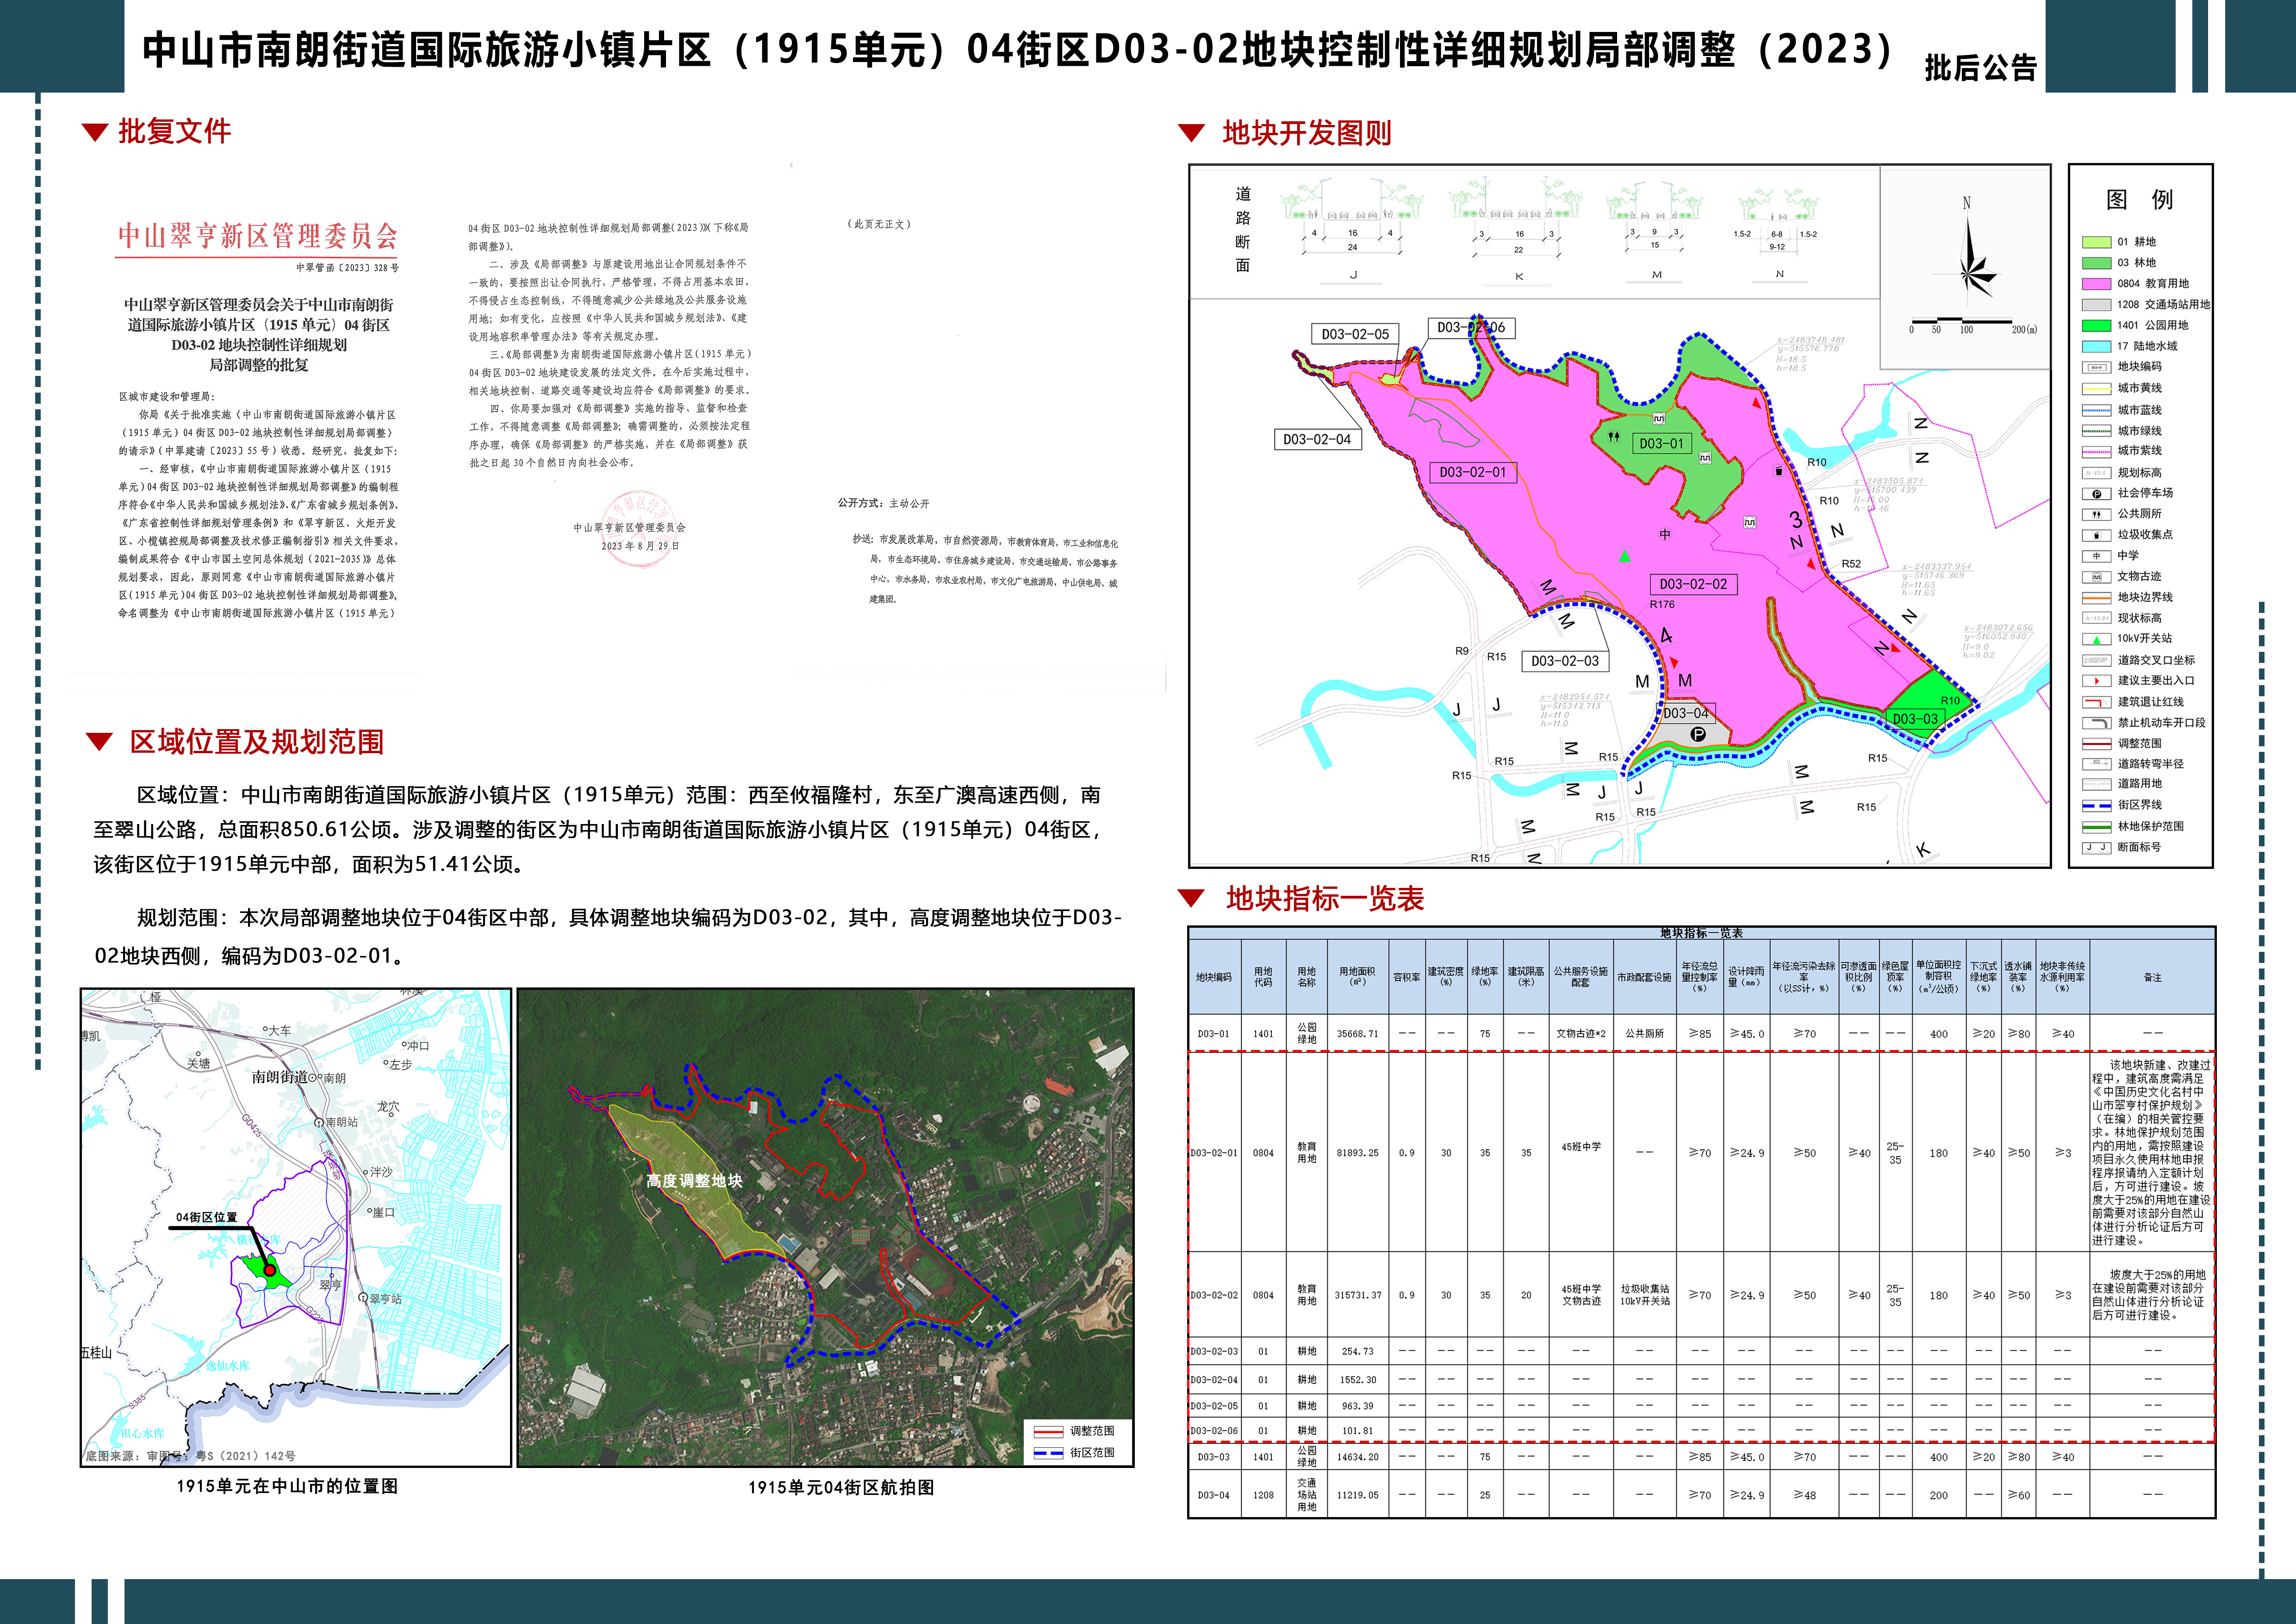Click the 图例 legend title

(2139, 199)
